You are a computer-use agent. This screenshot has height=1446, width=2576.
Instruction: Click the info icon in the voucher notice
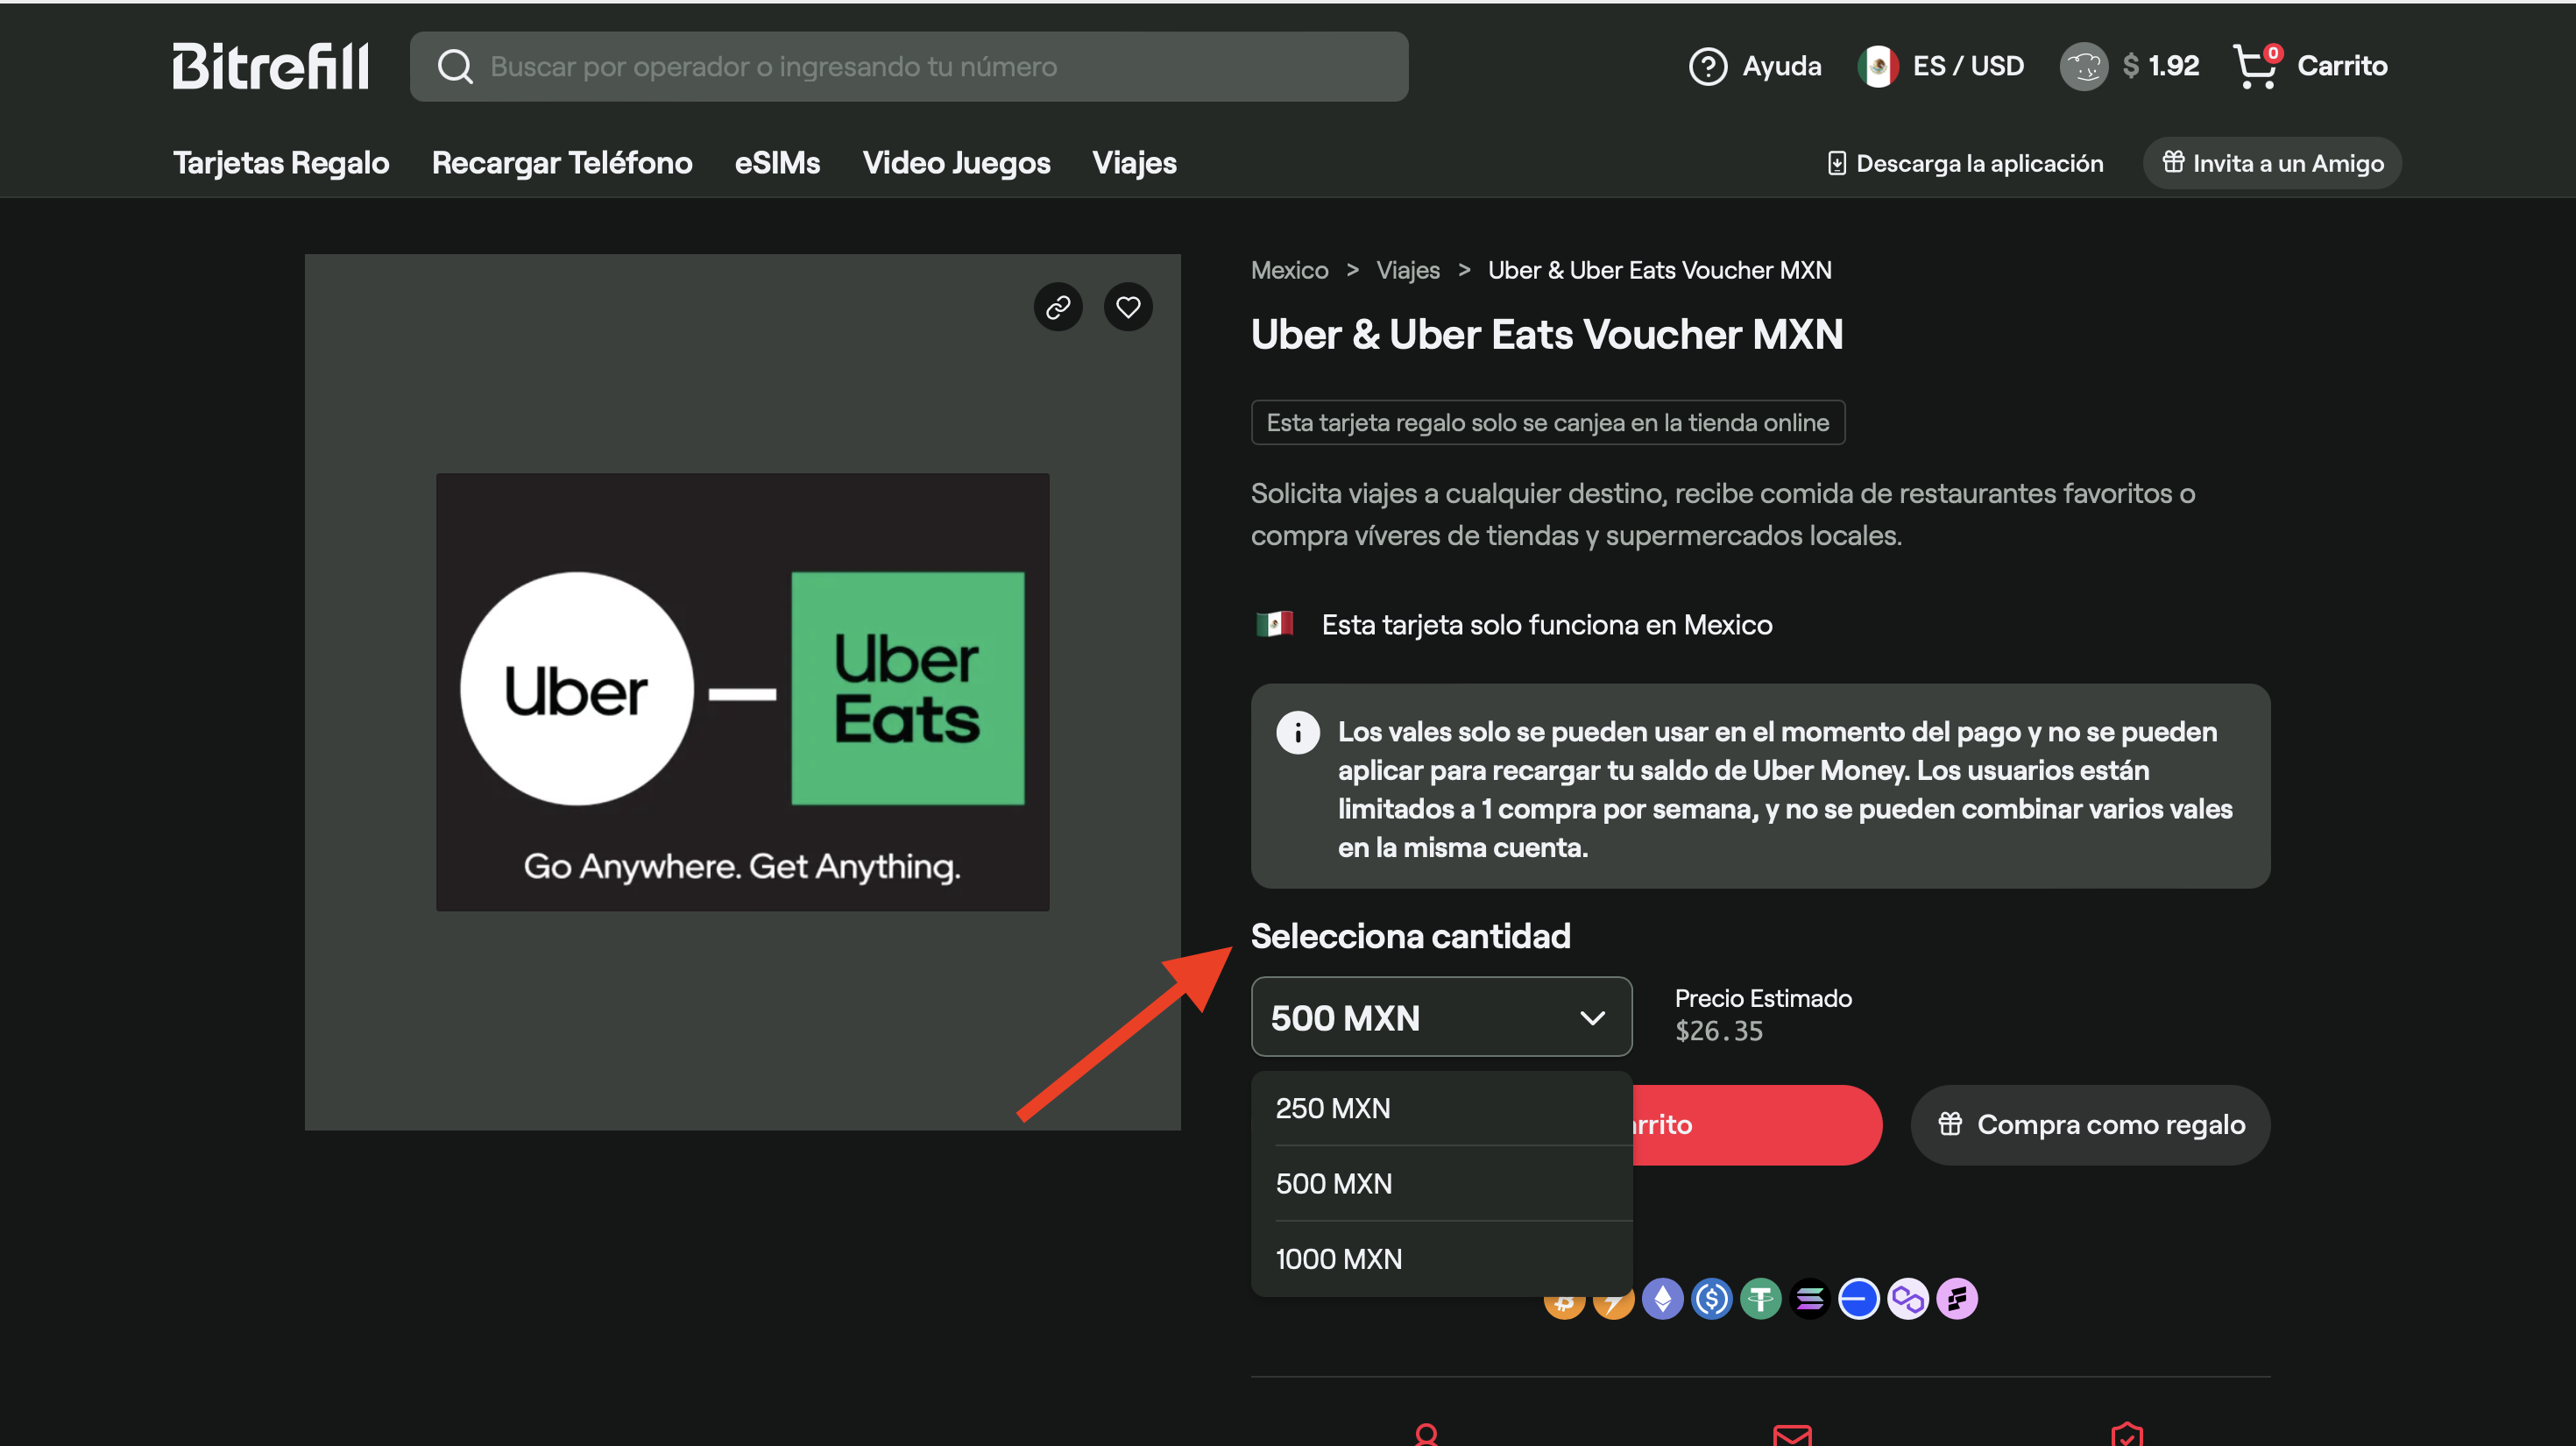click(1297, 733)
